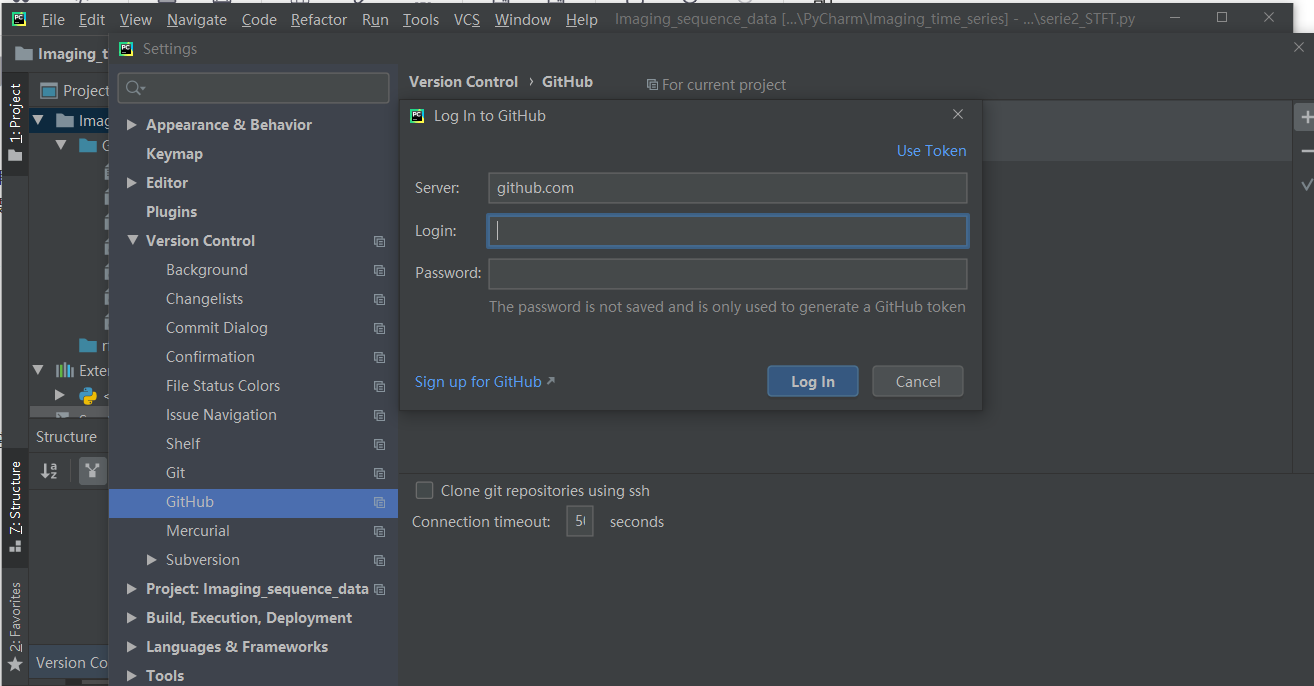This screenshot has height=686, width=1314.
Task: Open the VCS menu
Action: pyautogui.click(x=467, y=19)
